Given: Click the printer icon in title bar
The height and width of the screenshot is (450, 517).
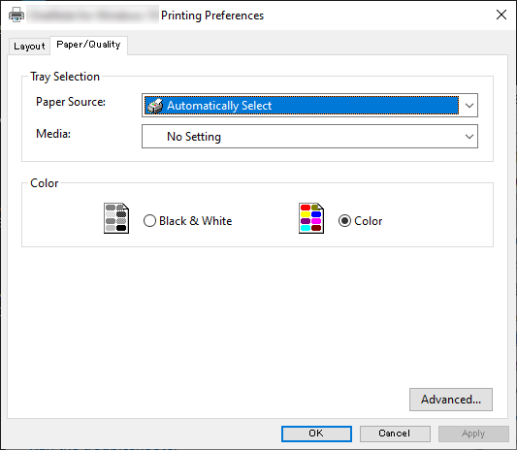Looking at the screenshot, I should pyautogui.click(x=16, y=15).
